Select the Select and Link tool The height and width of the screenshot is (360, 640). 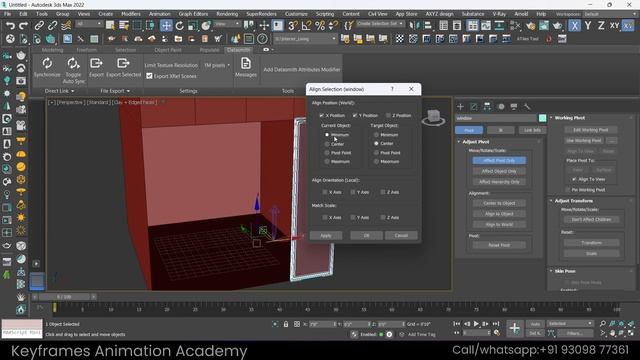pos(39,26)
